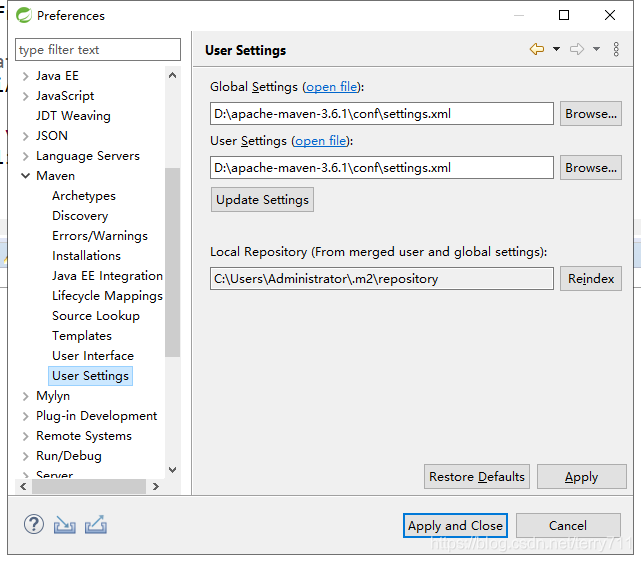
Task: Select Installations under Maven
Action: coord(86,256)
